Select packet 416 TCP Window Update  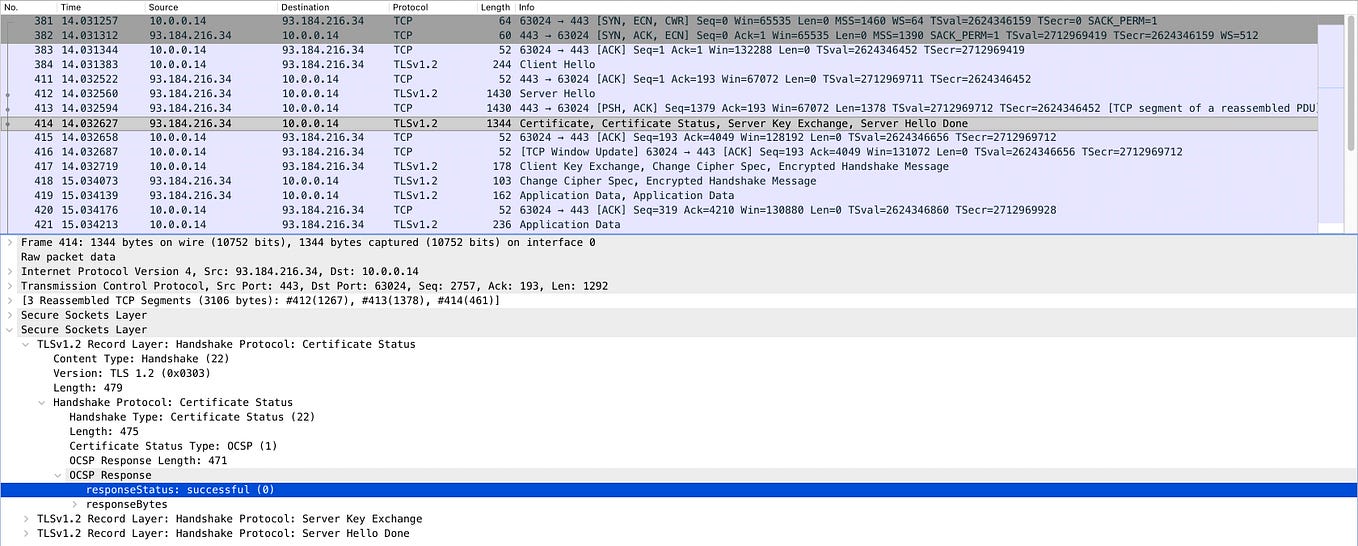[660, 152]
